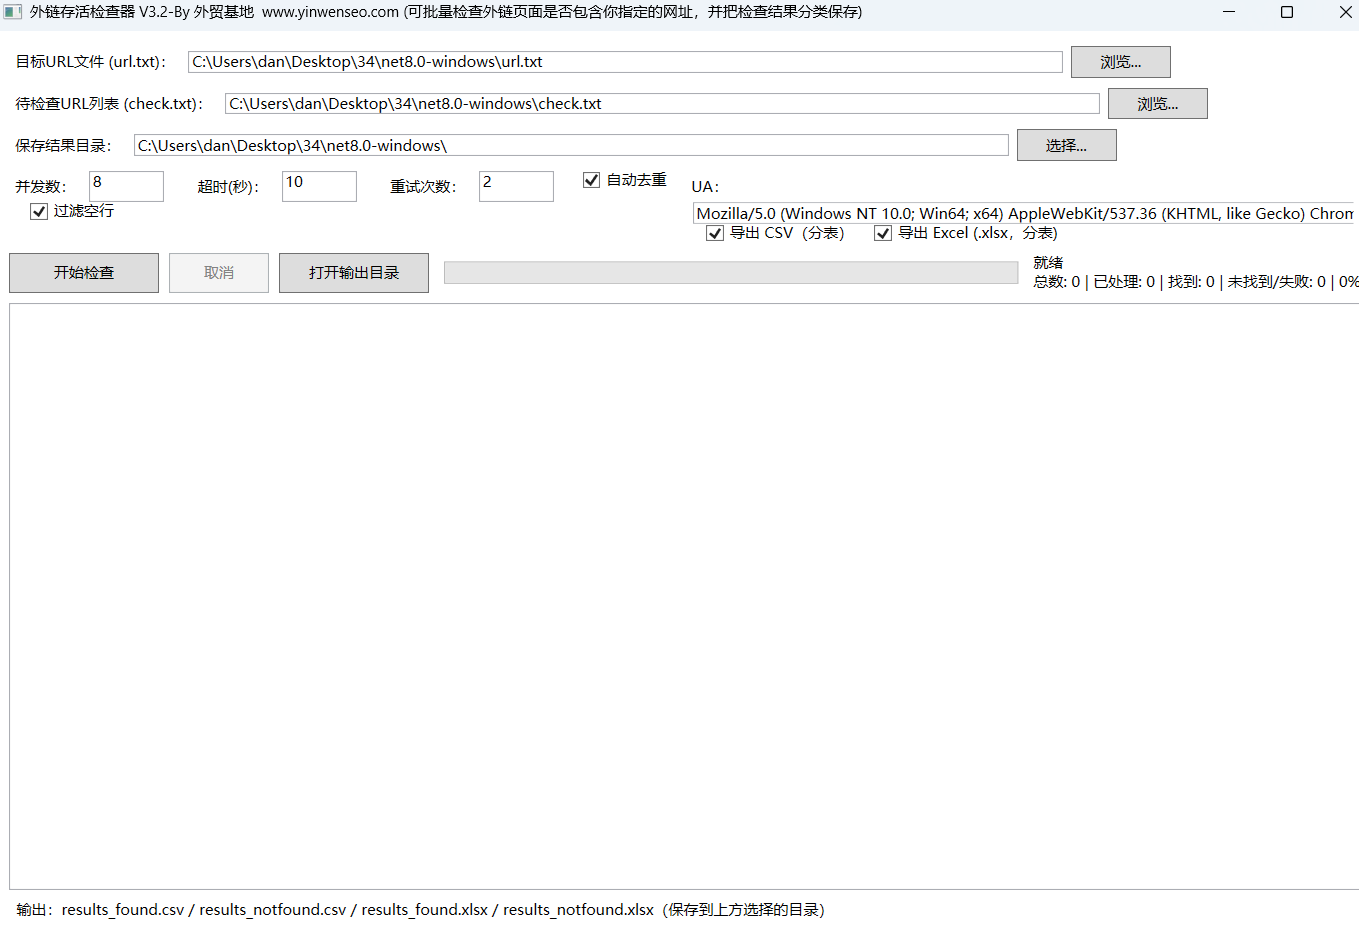Focus the UA user agent text box
1359x930 pixels.
(x=1024, y=213)
